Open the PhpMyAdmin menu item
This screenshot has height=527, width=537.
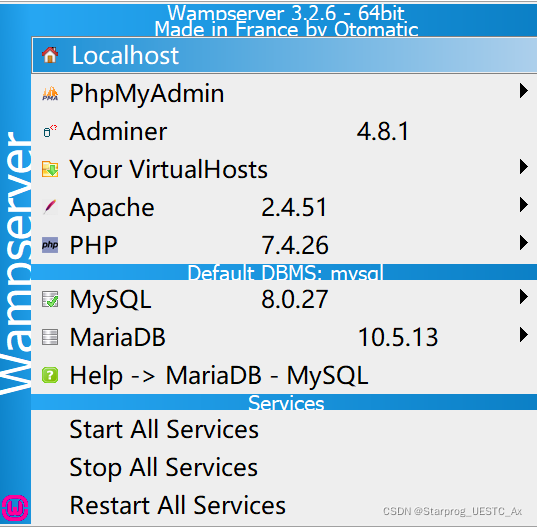(x=284, y=93)
